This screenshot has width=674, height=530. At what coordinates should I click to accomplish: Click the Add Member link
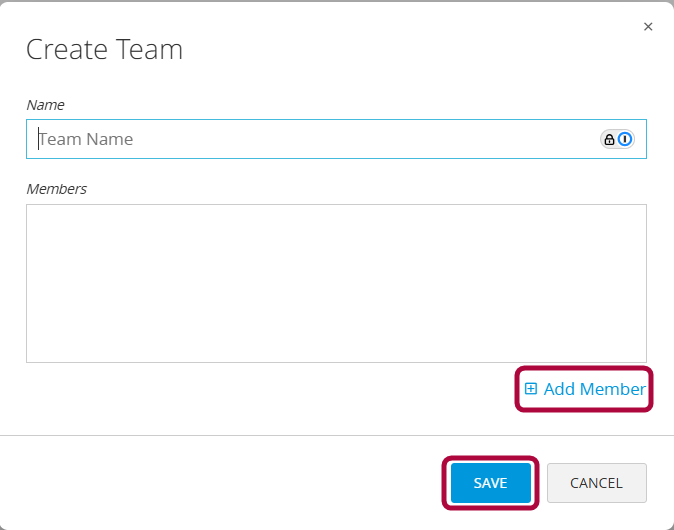[594, 389]
